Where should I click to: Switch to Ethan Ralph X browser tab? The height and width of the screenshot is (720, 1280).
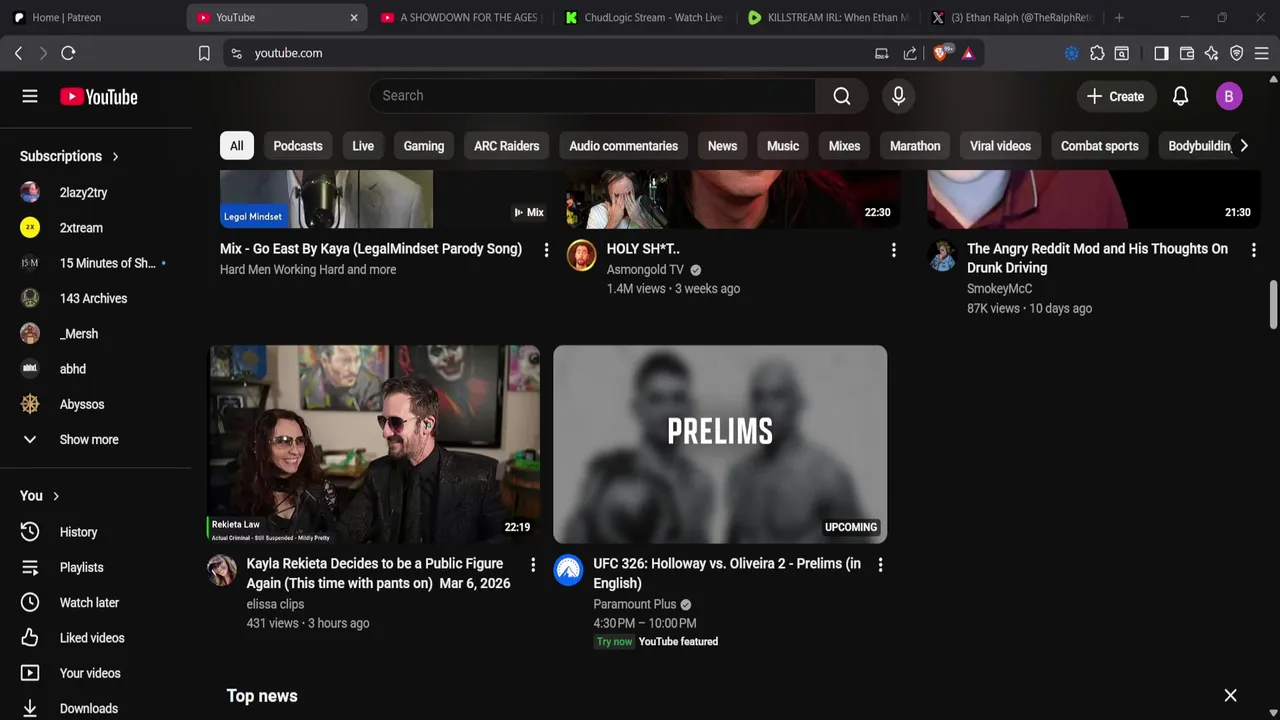pyautogui.click(x=1012, y=17)
